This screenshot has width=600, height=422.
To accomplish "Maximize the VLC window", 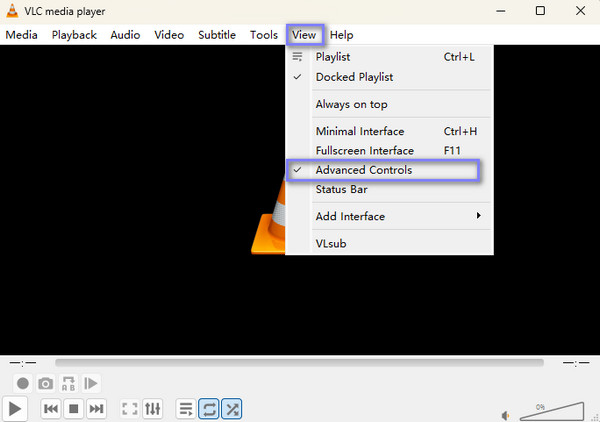I will click(540, 11).
